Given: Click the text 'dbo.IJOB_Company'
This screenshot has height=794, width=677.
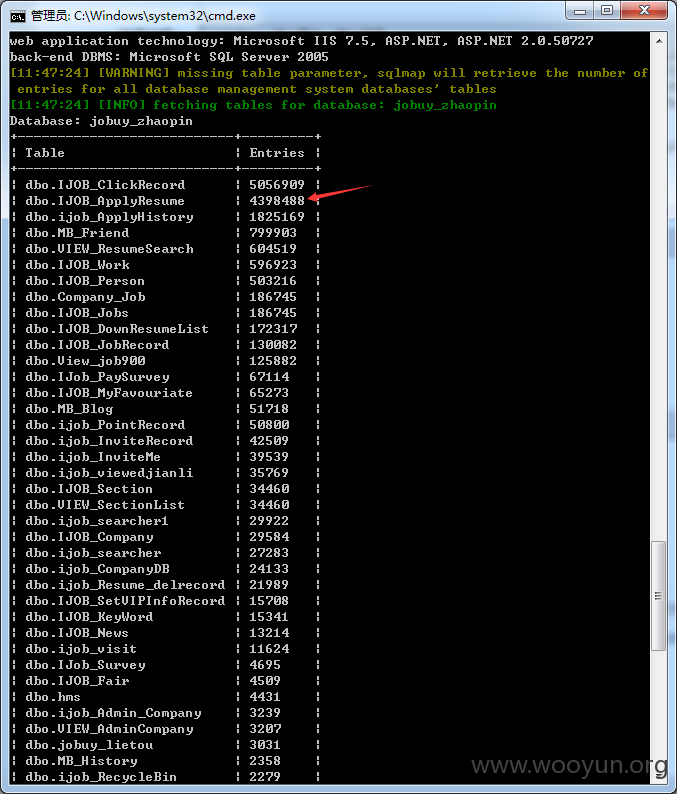Looking at the screenshot, I should coord(89,537).
